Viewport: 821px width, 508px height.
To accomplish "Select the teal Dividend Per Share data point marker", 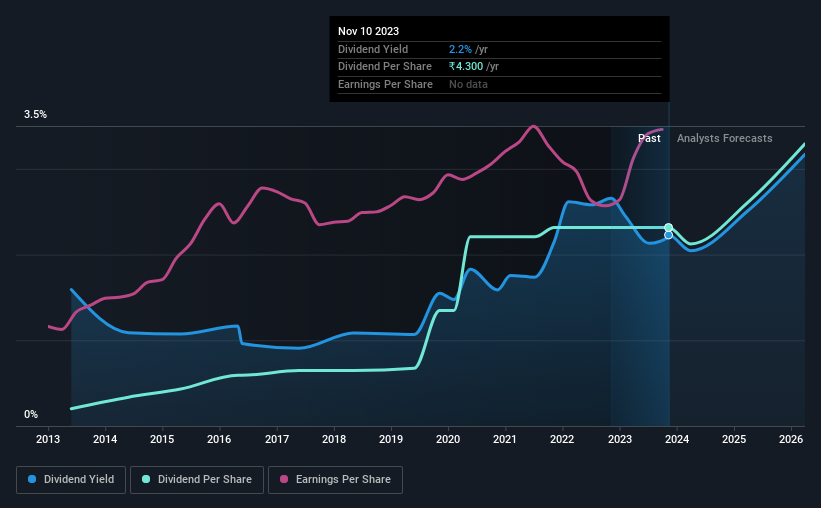I will (669, 227).
